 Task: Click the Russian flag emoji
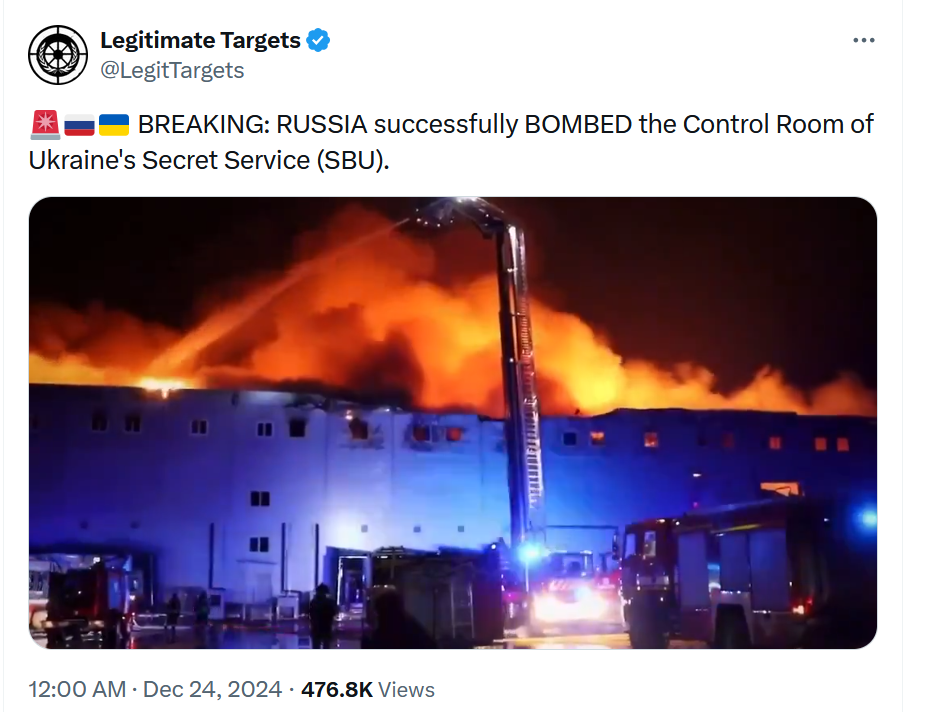tap(79, 125)
